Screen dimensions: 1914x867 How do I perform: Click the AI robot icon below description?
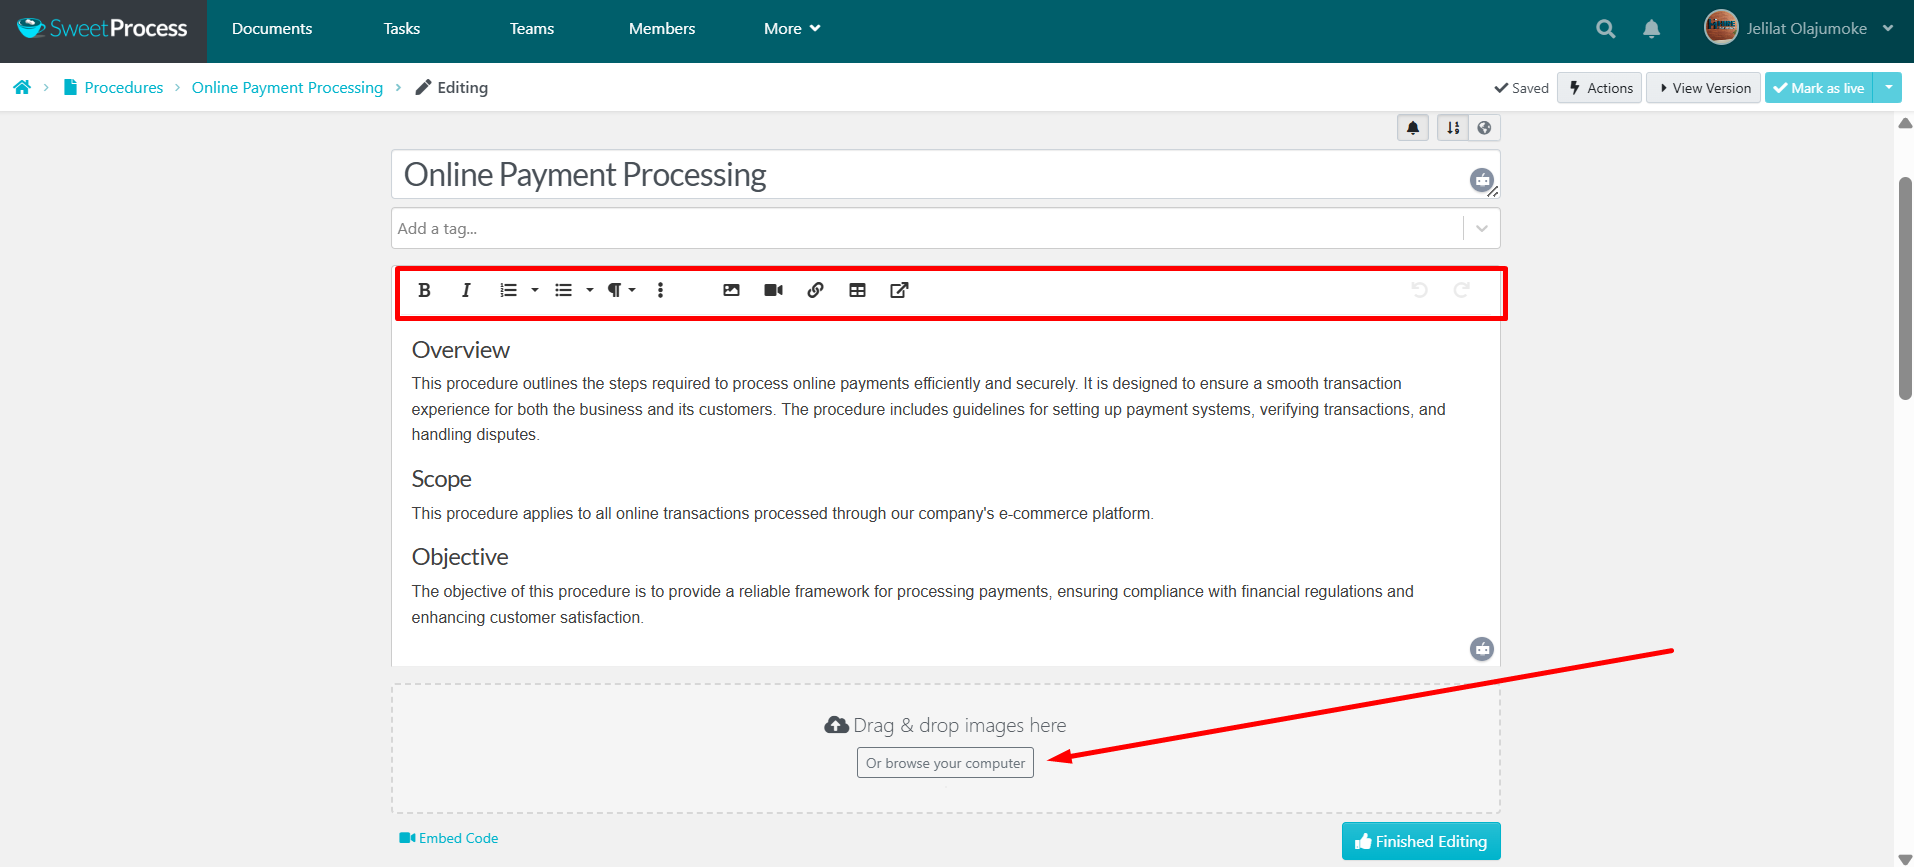point(1482,649)
